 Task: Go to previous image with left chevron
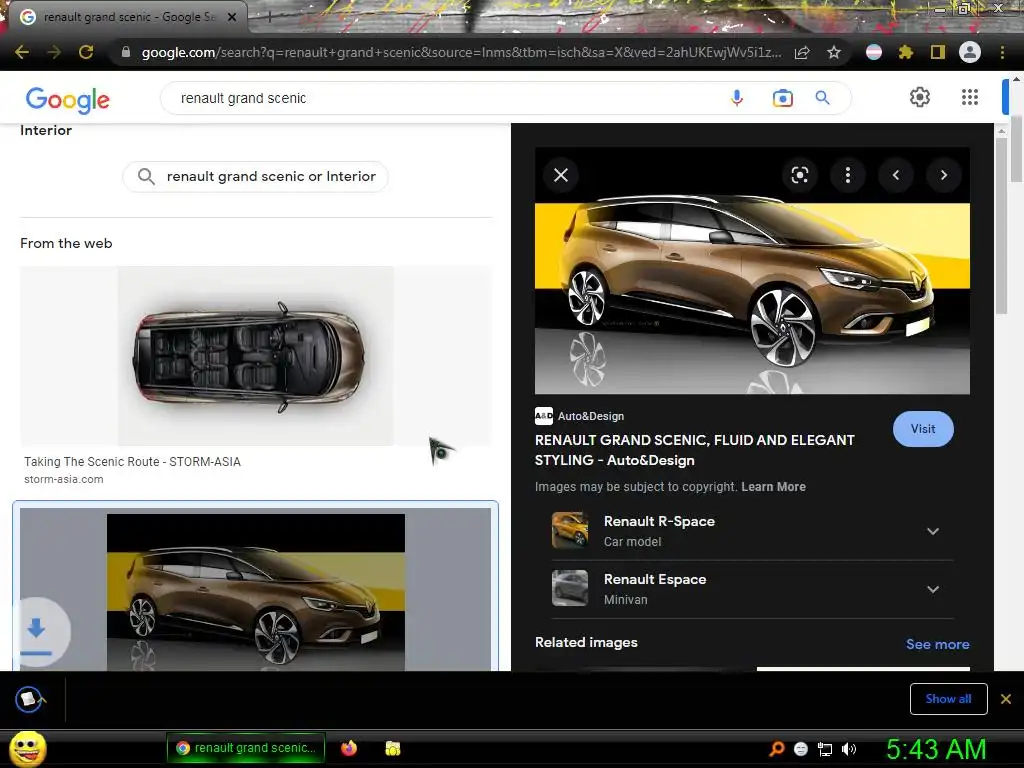[896, 175]
